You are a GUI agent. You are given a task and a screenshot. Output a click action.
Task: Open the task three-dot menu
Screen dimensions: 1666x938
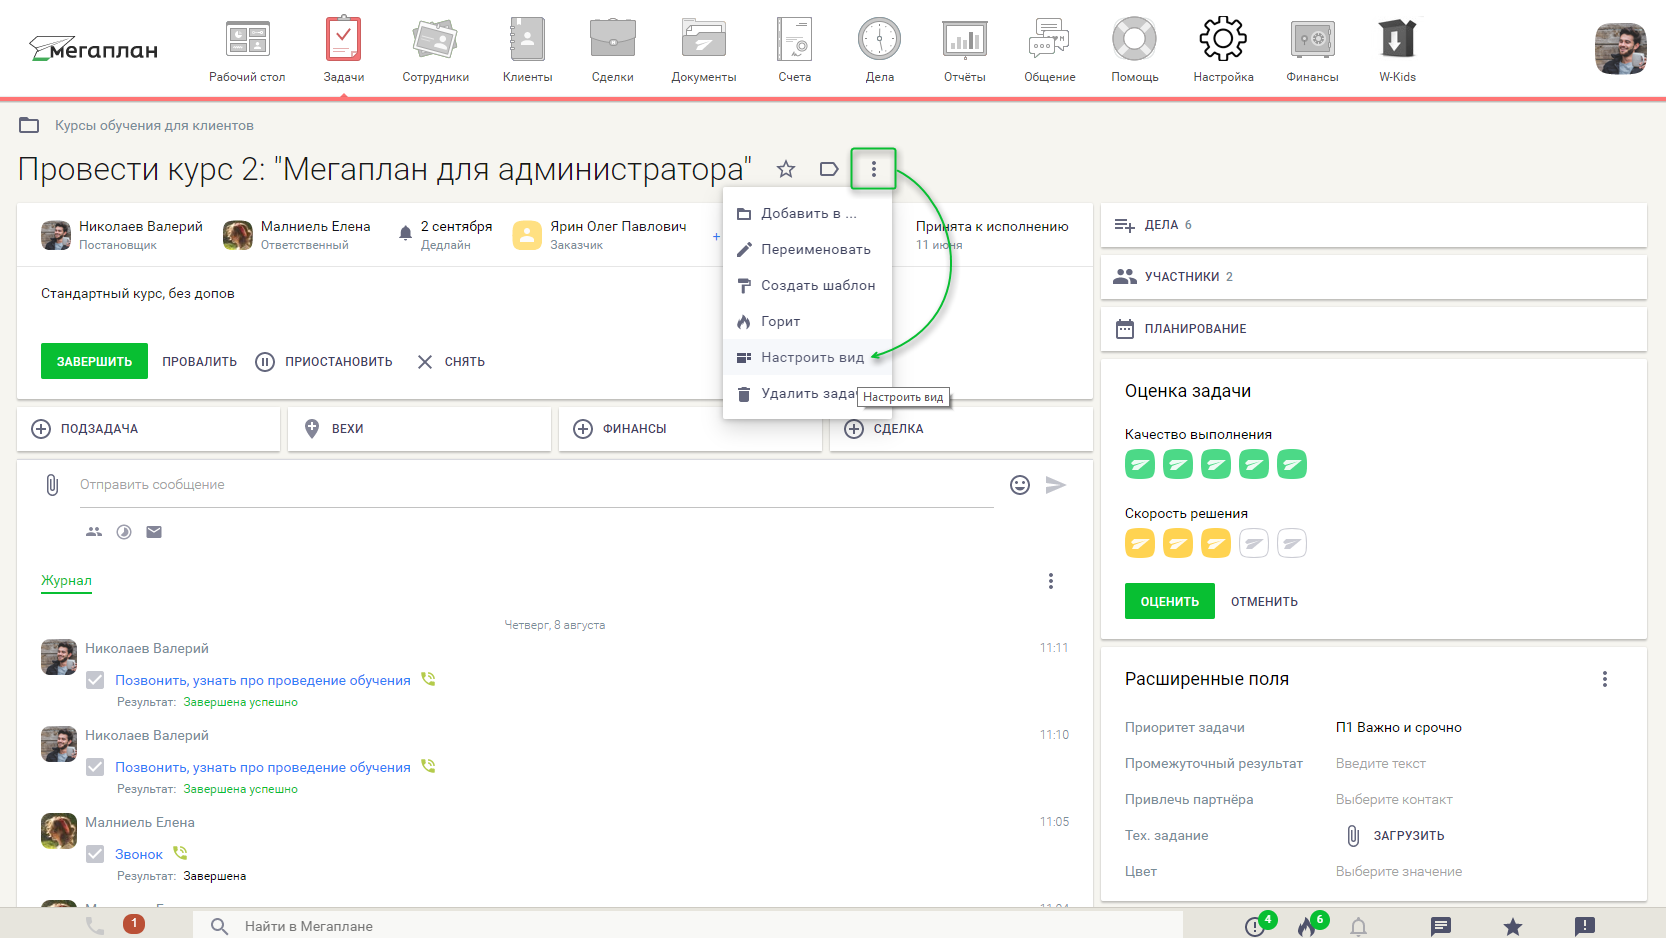[874, 169]
